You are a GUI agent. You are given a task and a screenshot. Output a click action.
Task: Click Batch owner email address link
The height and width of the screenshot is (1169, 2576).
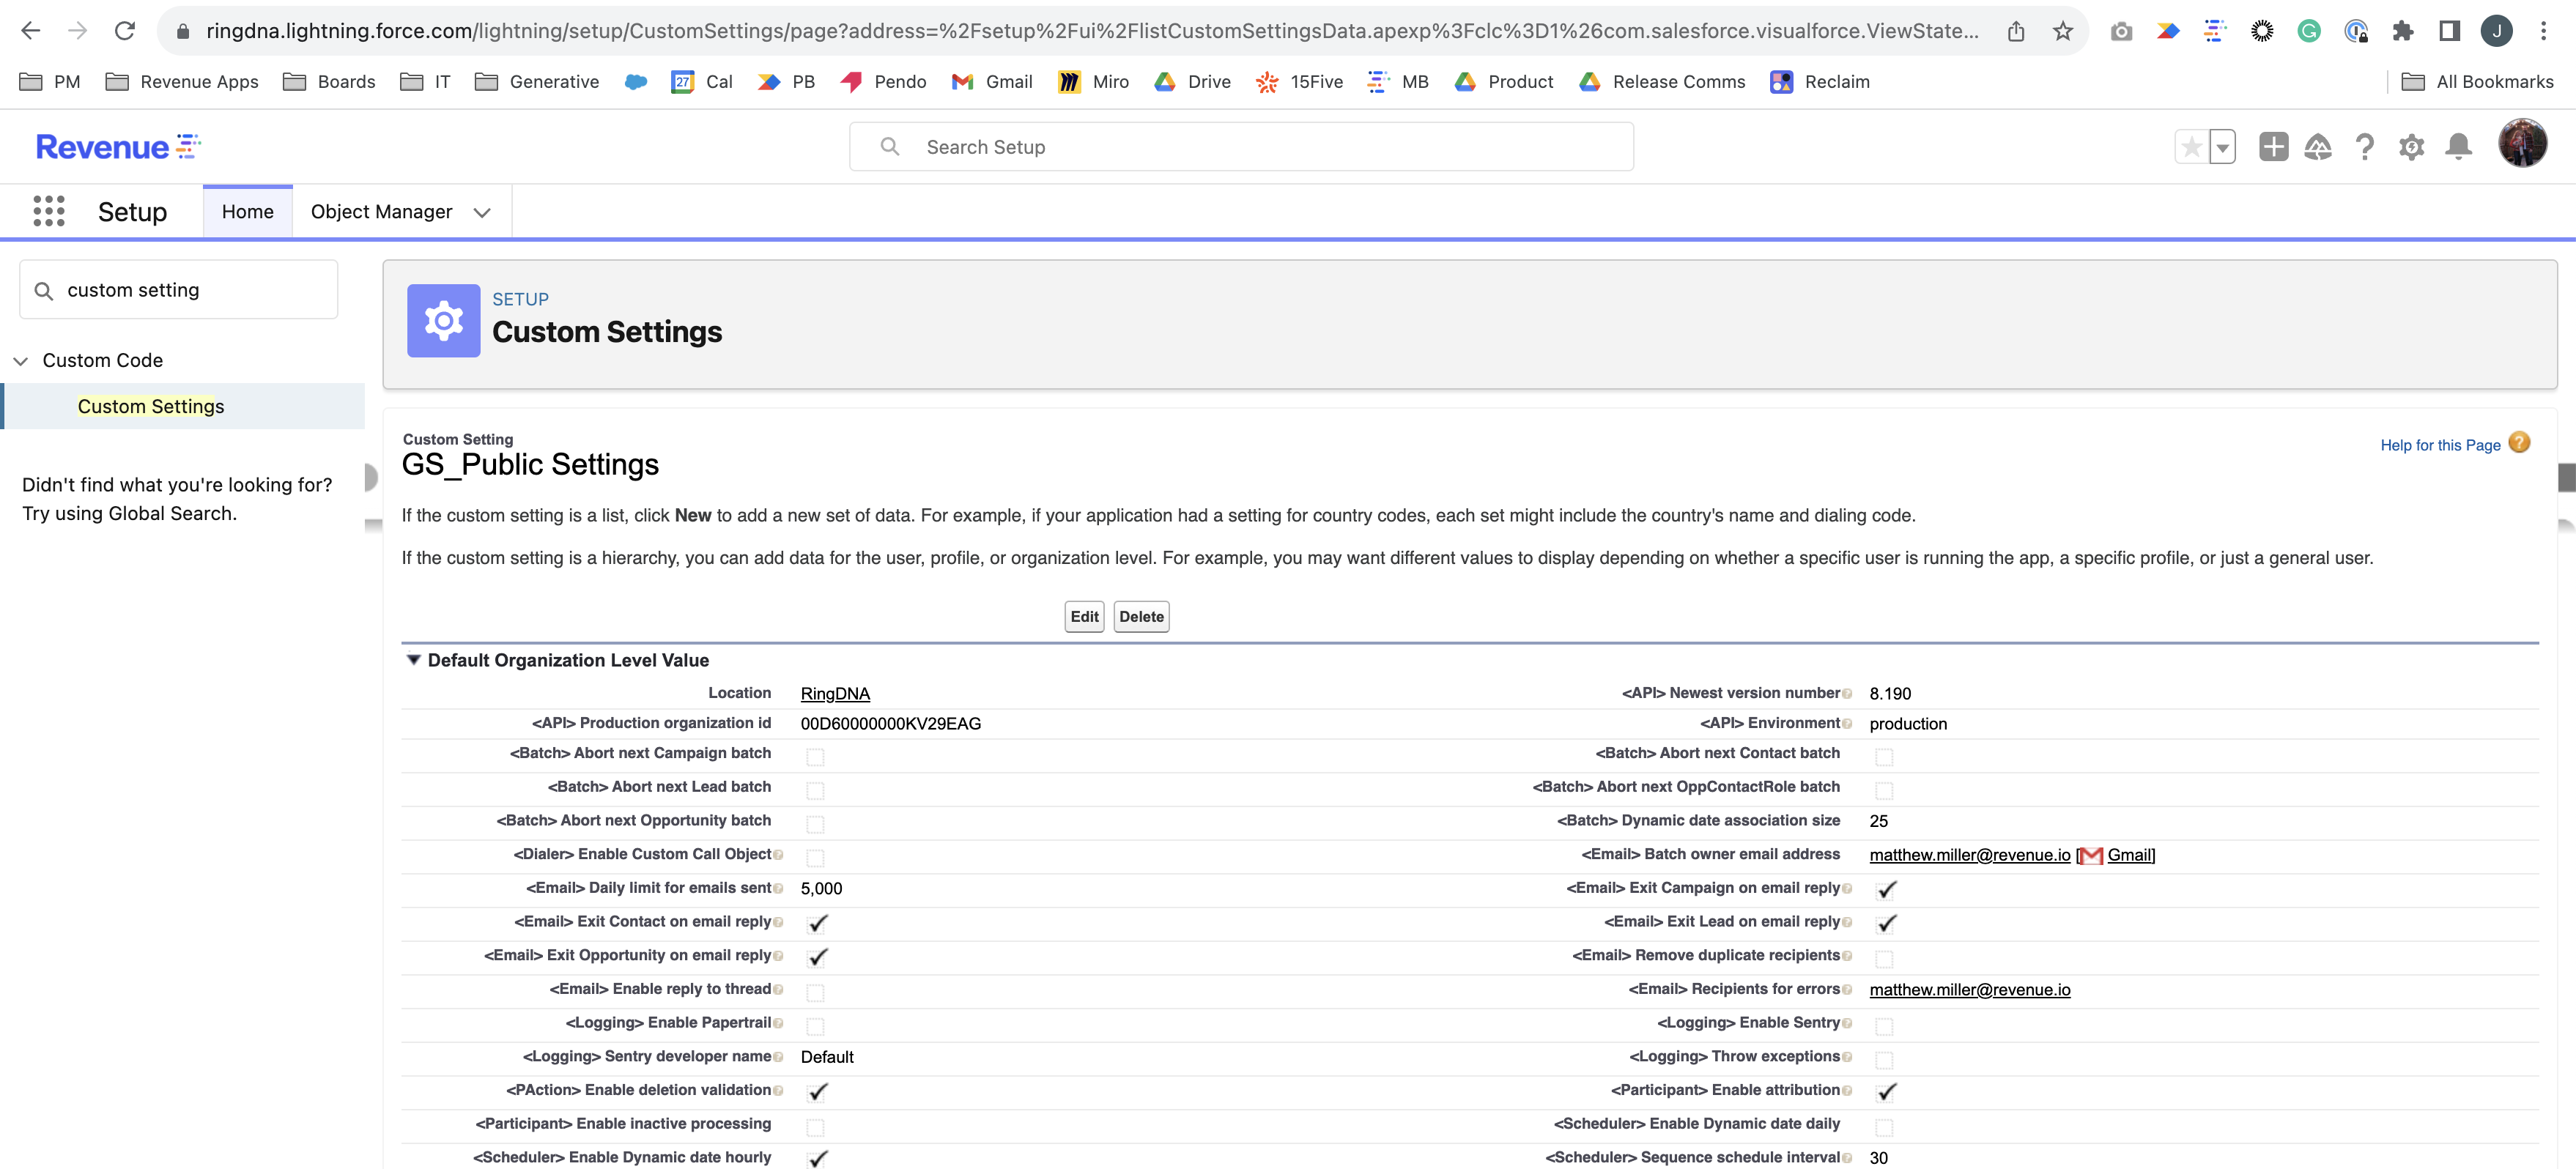pos(1969,854)
